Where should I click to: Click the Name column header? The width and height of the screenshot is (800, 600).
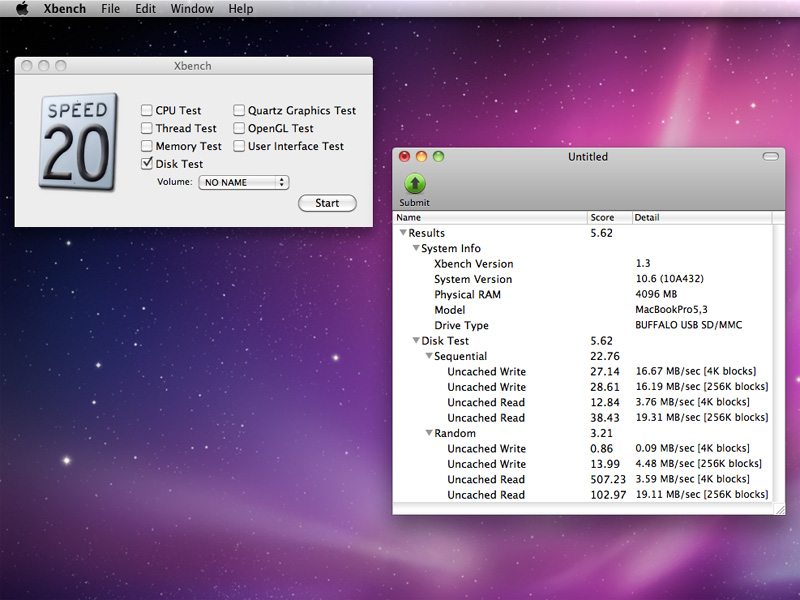(490, 217)
